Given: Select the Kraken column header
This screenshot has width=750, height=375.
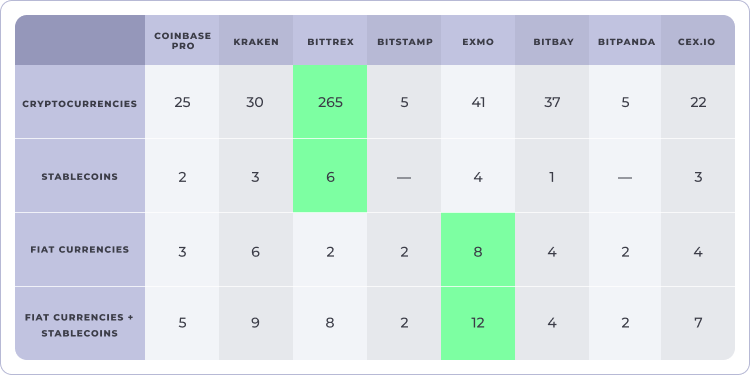Looking at the screenshot, I should [256, 40].
